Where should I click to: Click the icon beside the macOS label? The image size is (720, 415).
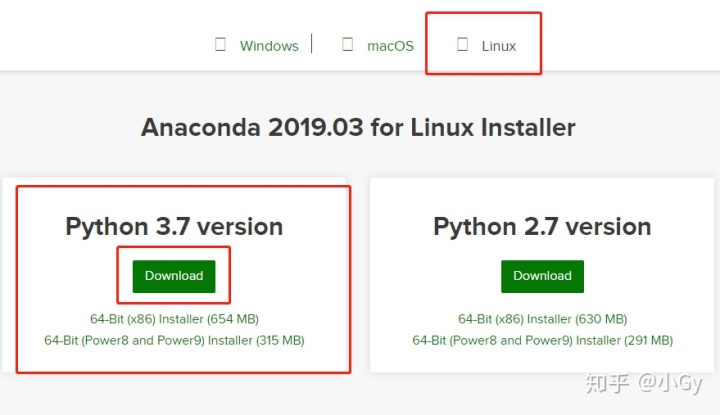click(348, 45)
